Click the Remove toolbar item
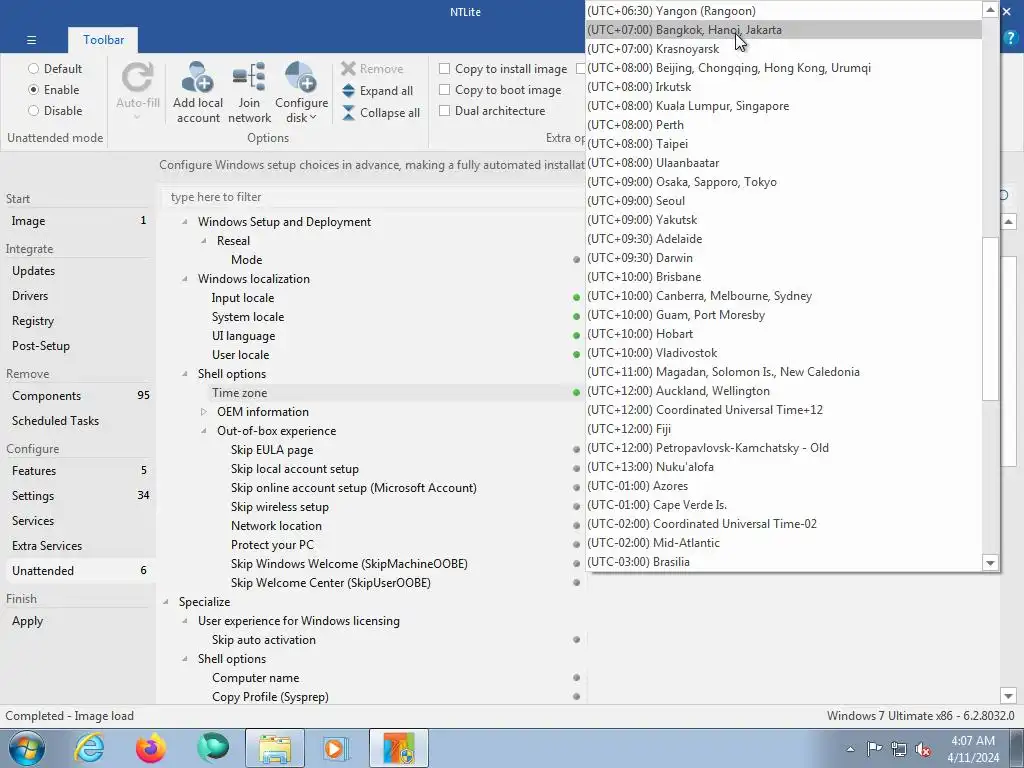 (372, 69)
